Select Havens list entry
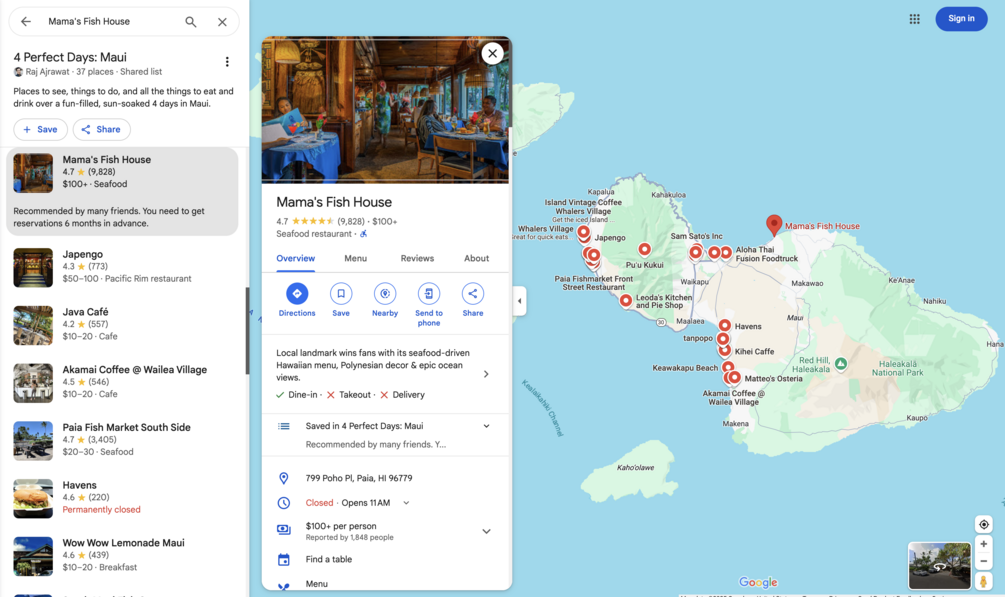1005x597 pixels. (x=122, y=498)
